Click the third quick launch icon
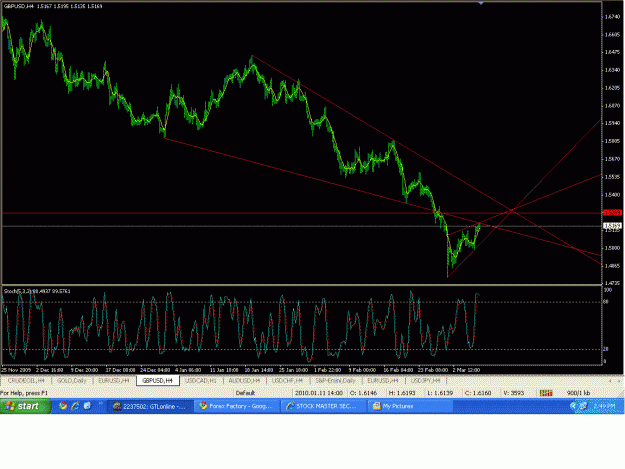This screenshot has height=469, width=625. pyautogui.click(x=87, y=406)
